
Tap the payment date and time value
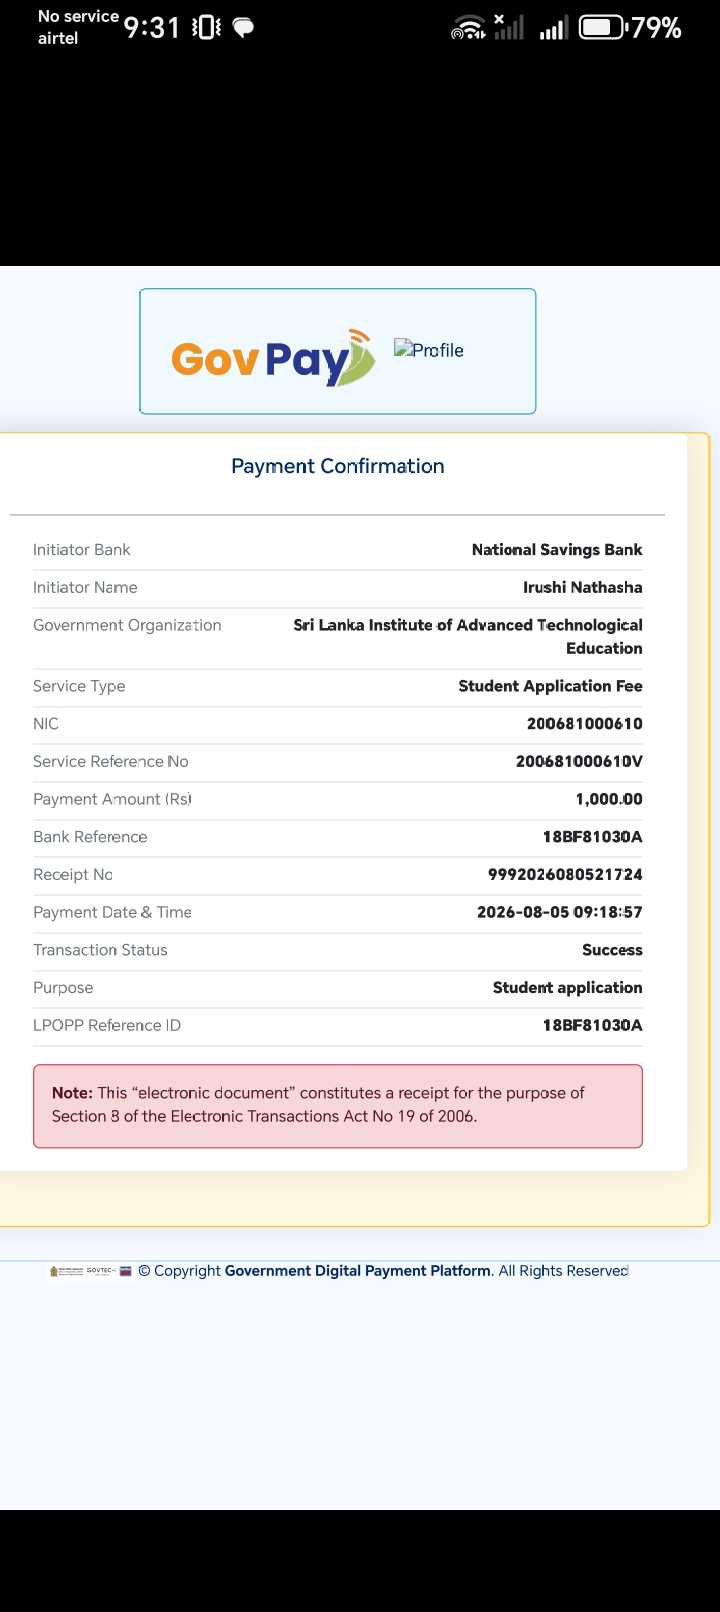pyautogui.click(x=560, y=912)
